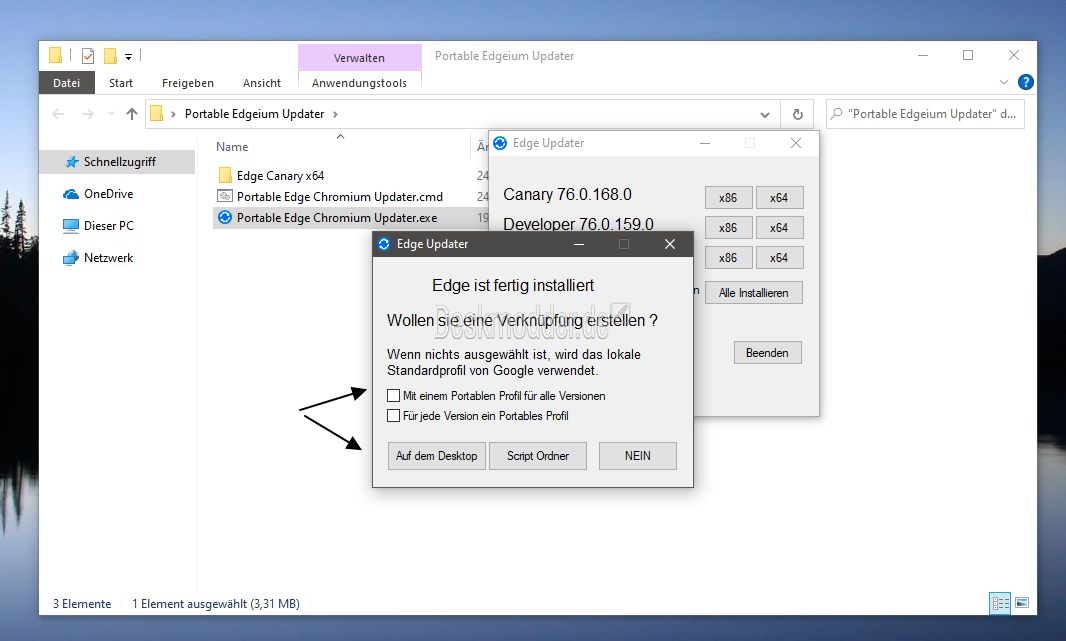
Task: Install Developer x64 version
Action: (779, 228)
